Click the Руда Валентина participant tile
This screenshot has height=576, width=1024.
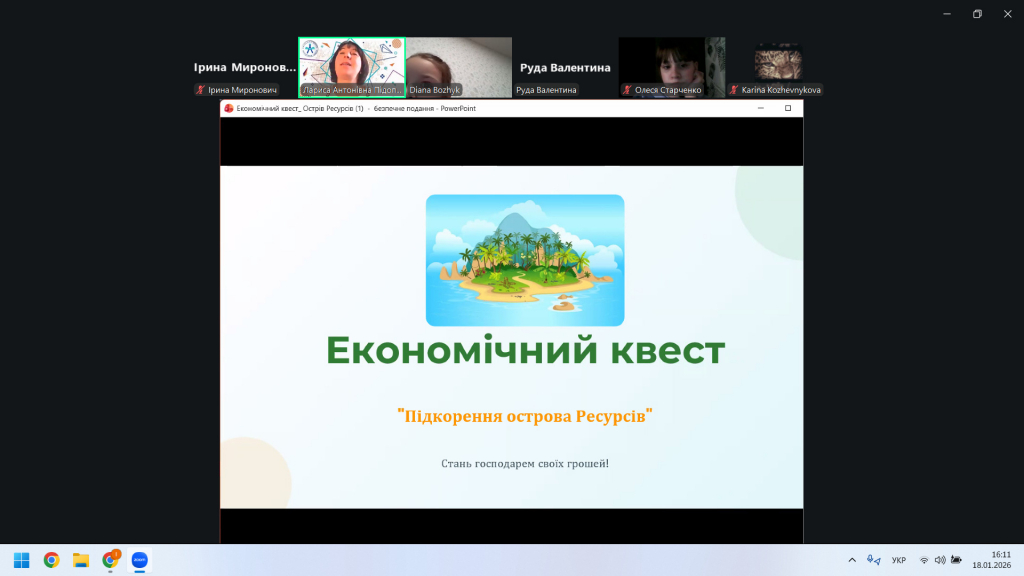(x=565, y=67)
